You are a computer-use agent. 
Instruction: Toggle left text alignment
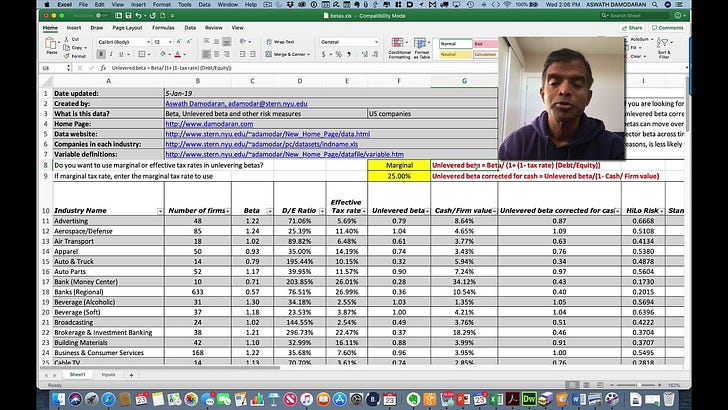click(x=206, y=54)
